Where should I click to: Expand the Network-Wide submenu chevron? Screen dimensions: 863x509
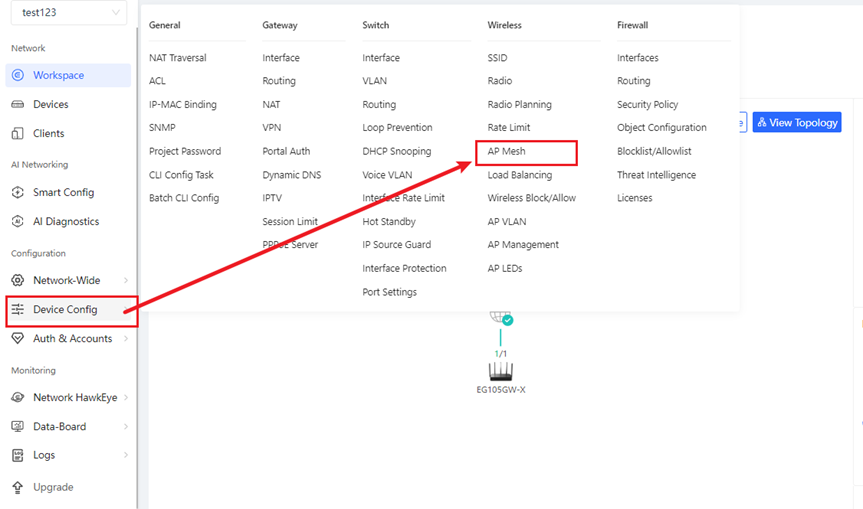[x=125, y=281]
